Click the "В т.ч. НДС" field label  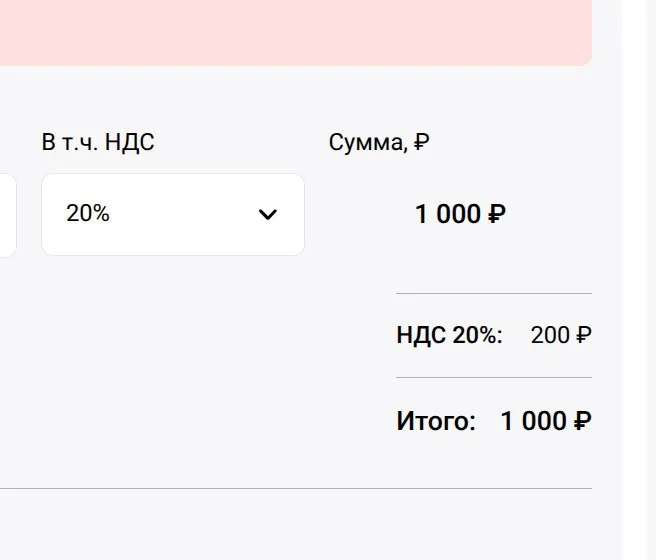(x=98, y=142)
